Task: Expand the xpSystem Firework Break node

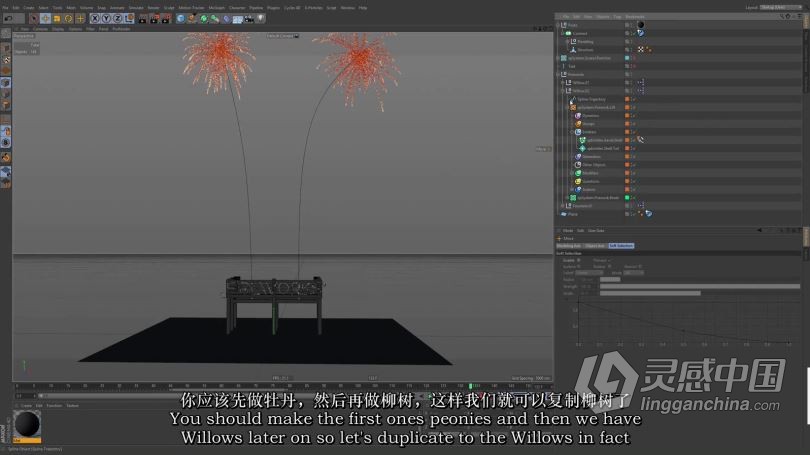Action: [x=568, y=198]
